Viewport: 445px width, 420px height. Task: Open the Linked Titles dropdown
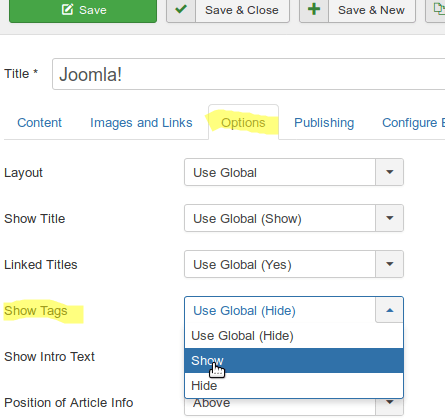click(x=294, y=264)
